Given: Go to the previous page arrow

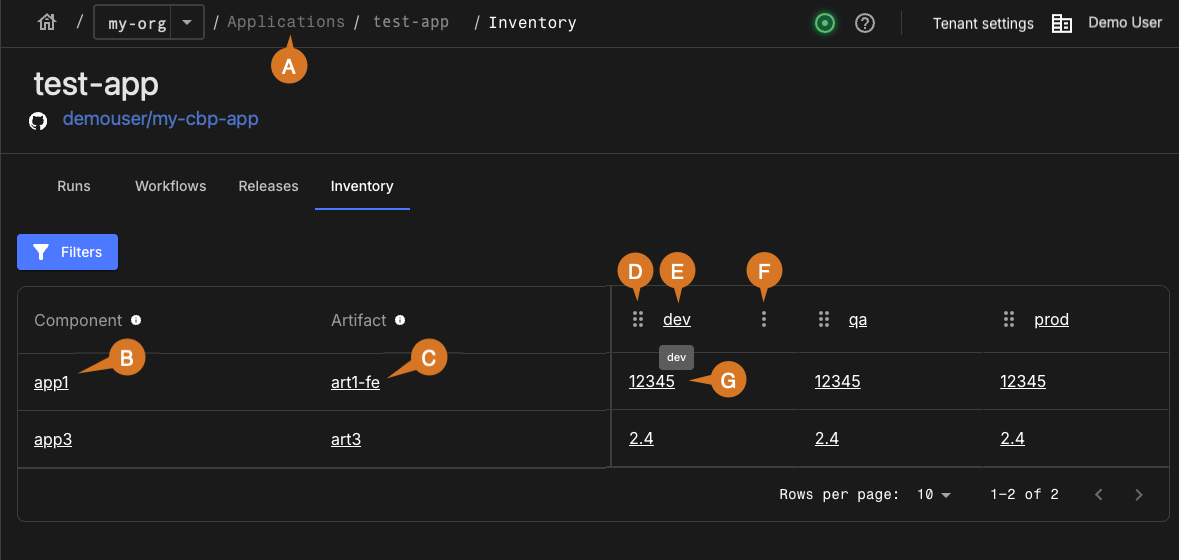Looking at the screenshot, I should [1099, 495].
